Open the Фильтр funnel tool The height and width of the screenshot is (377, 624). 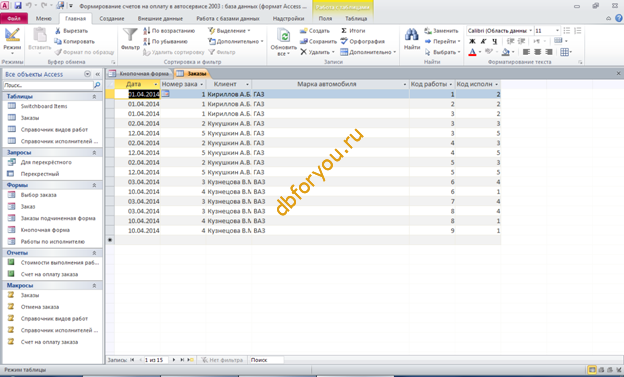click(x=130, y=40)
